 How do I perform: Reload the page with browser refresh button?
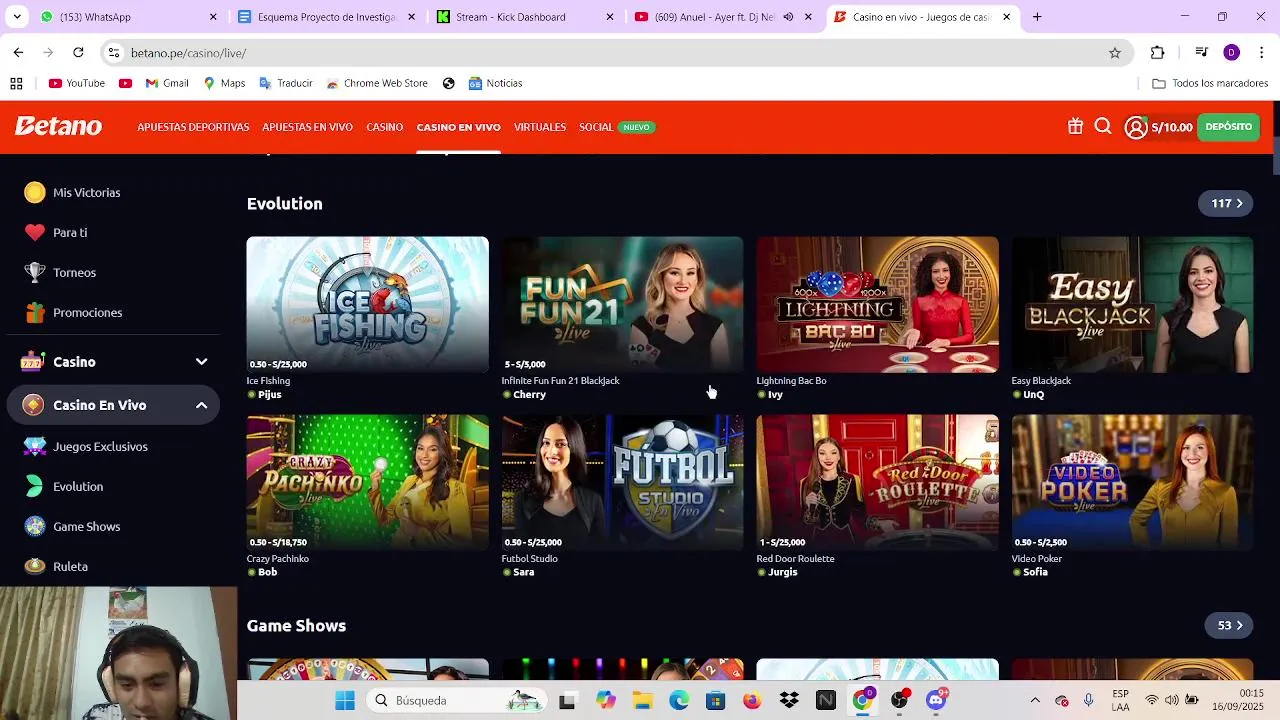pyautogui.click(x=78, y=53)
